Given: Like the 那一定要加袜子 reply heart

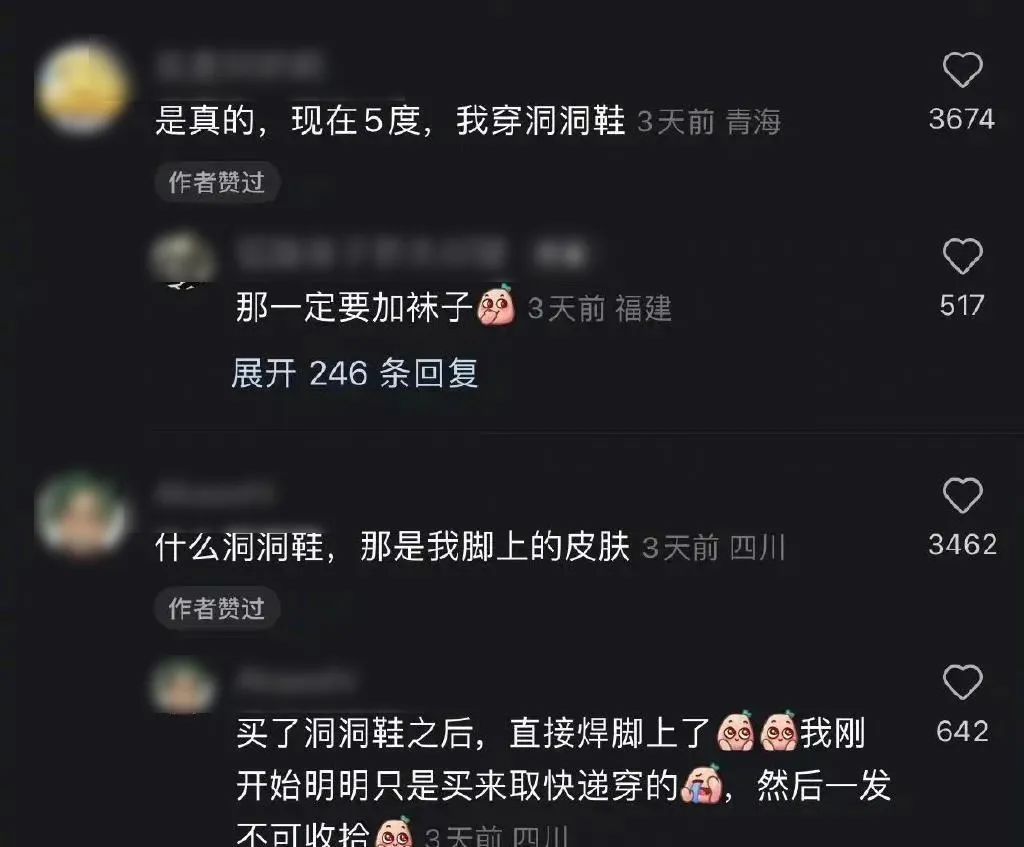Looking at the screenshot, I should [x=963, y=256].
